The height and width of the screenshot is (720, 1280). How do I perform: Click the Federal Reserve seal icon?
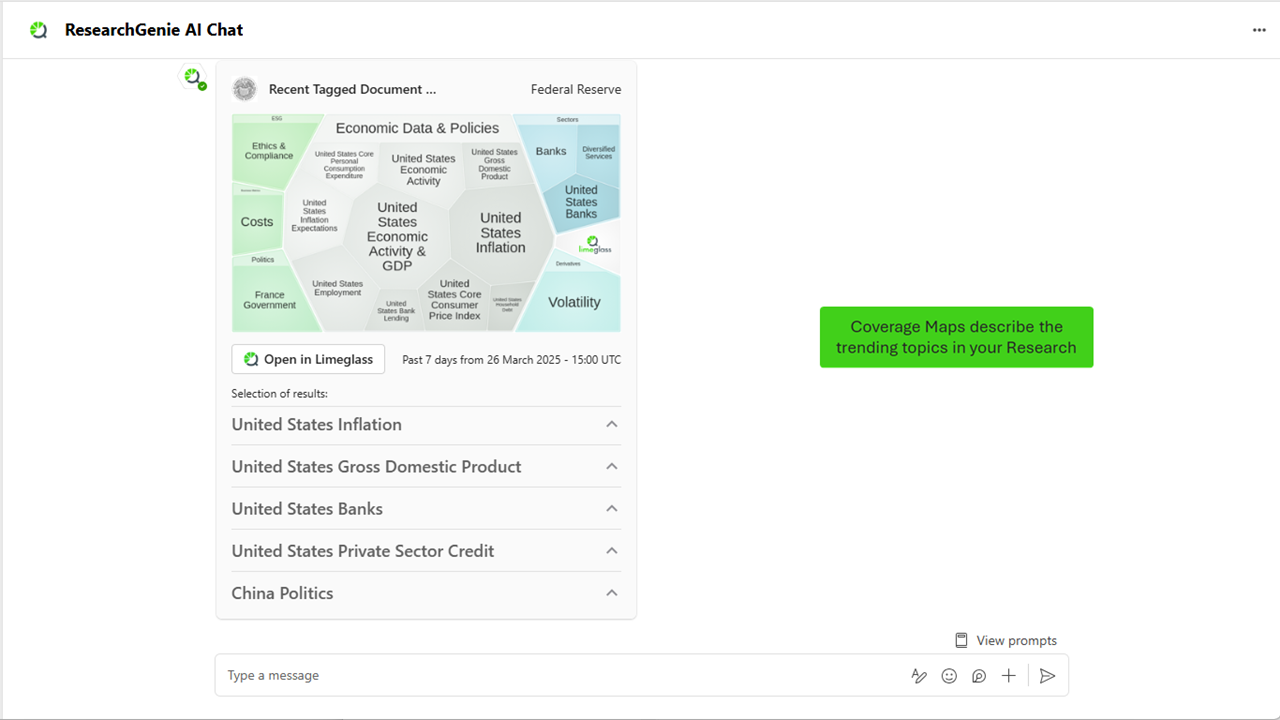244,89
